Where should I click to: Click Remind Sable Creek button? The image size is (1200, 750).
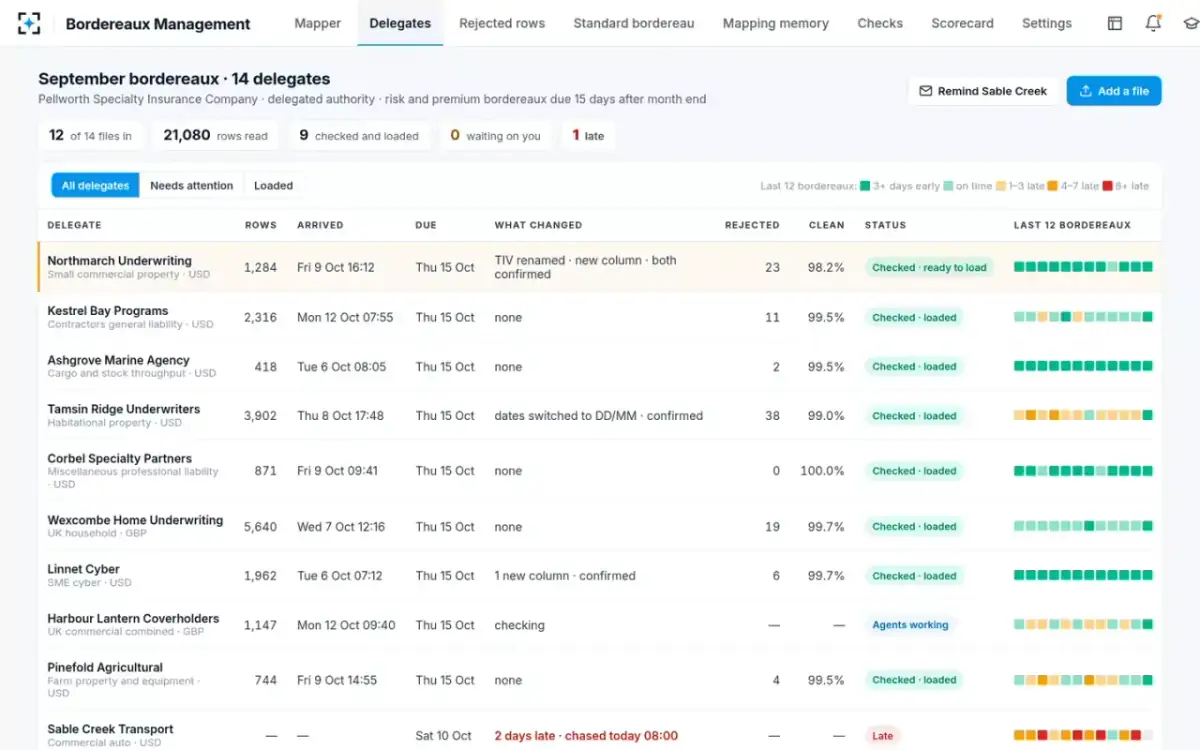983,91
